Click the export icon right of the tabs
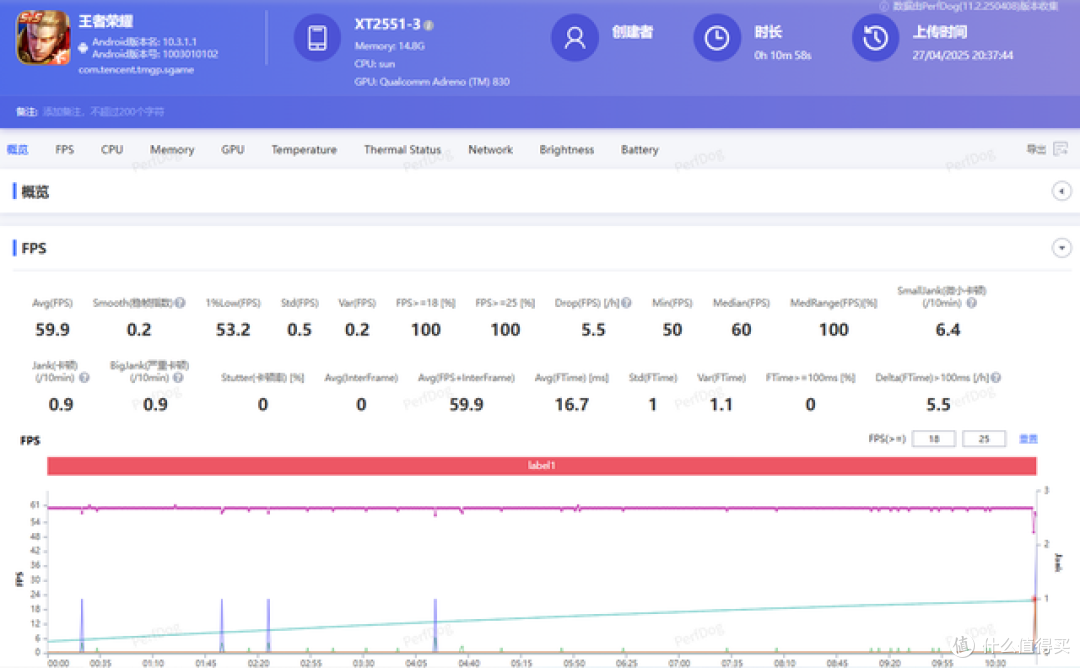 coord(1061,149)
